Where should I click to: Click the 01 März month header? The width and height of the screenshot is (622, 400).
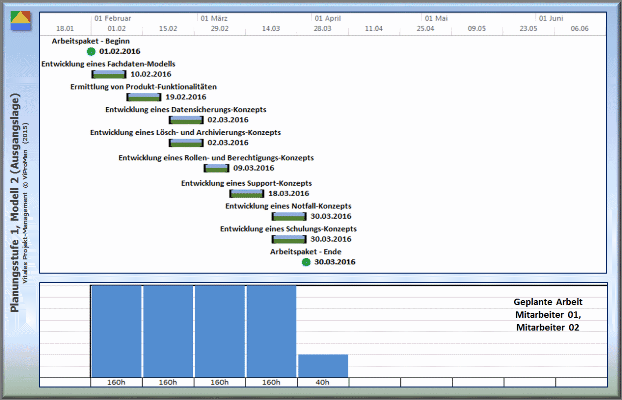point(218,18)
